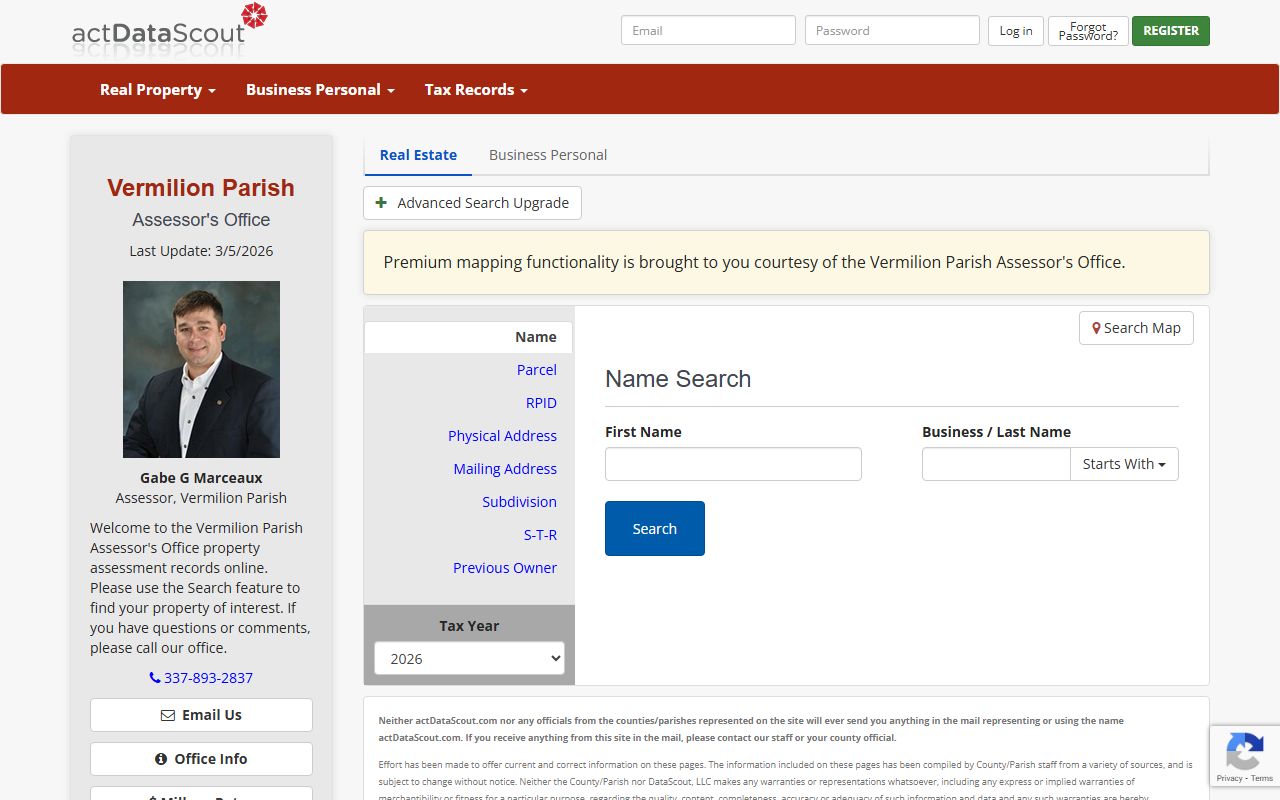Screen dimensions: 1280x800
Task: Open the Starts With match dropdown
Action: (x=1124, y=464)
